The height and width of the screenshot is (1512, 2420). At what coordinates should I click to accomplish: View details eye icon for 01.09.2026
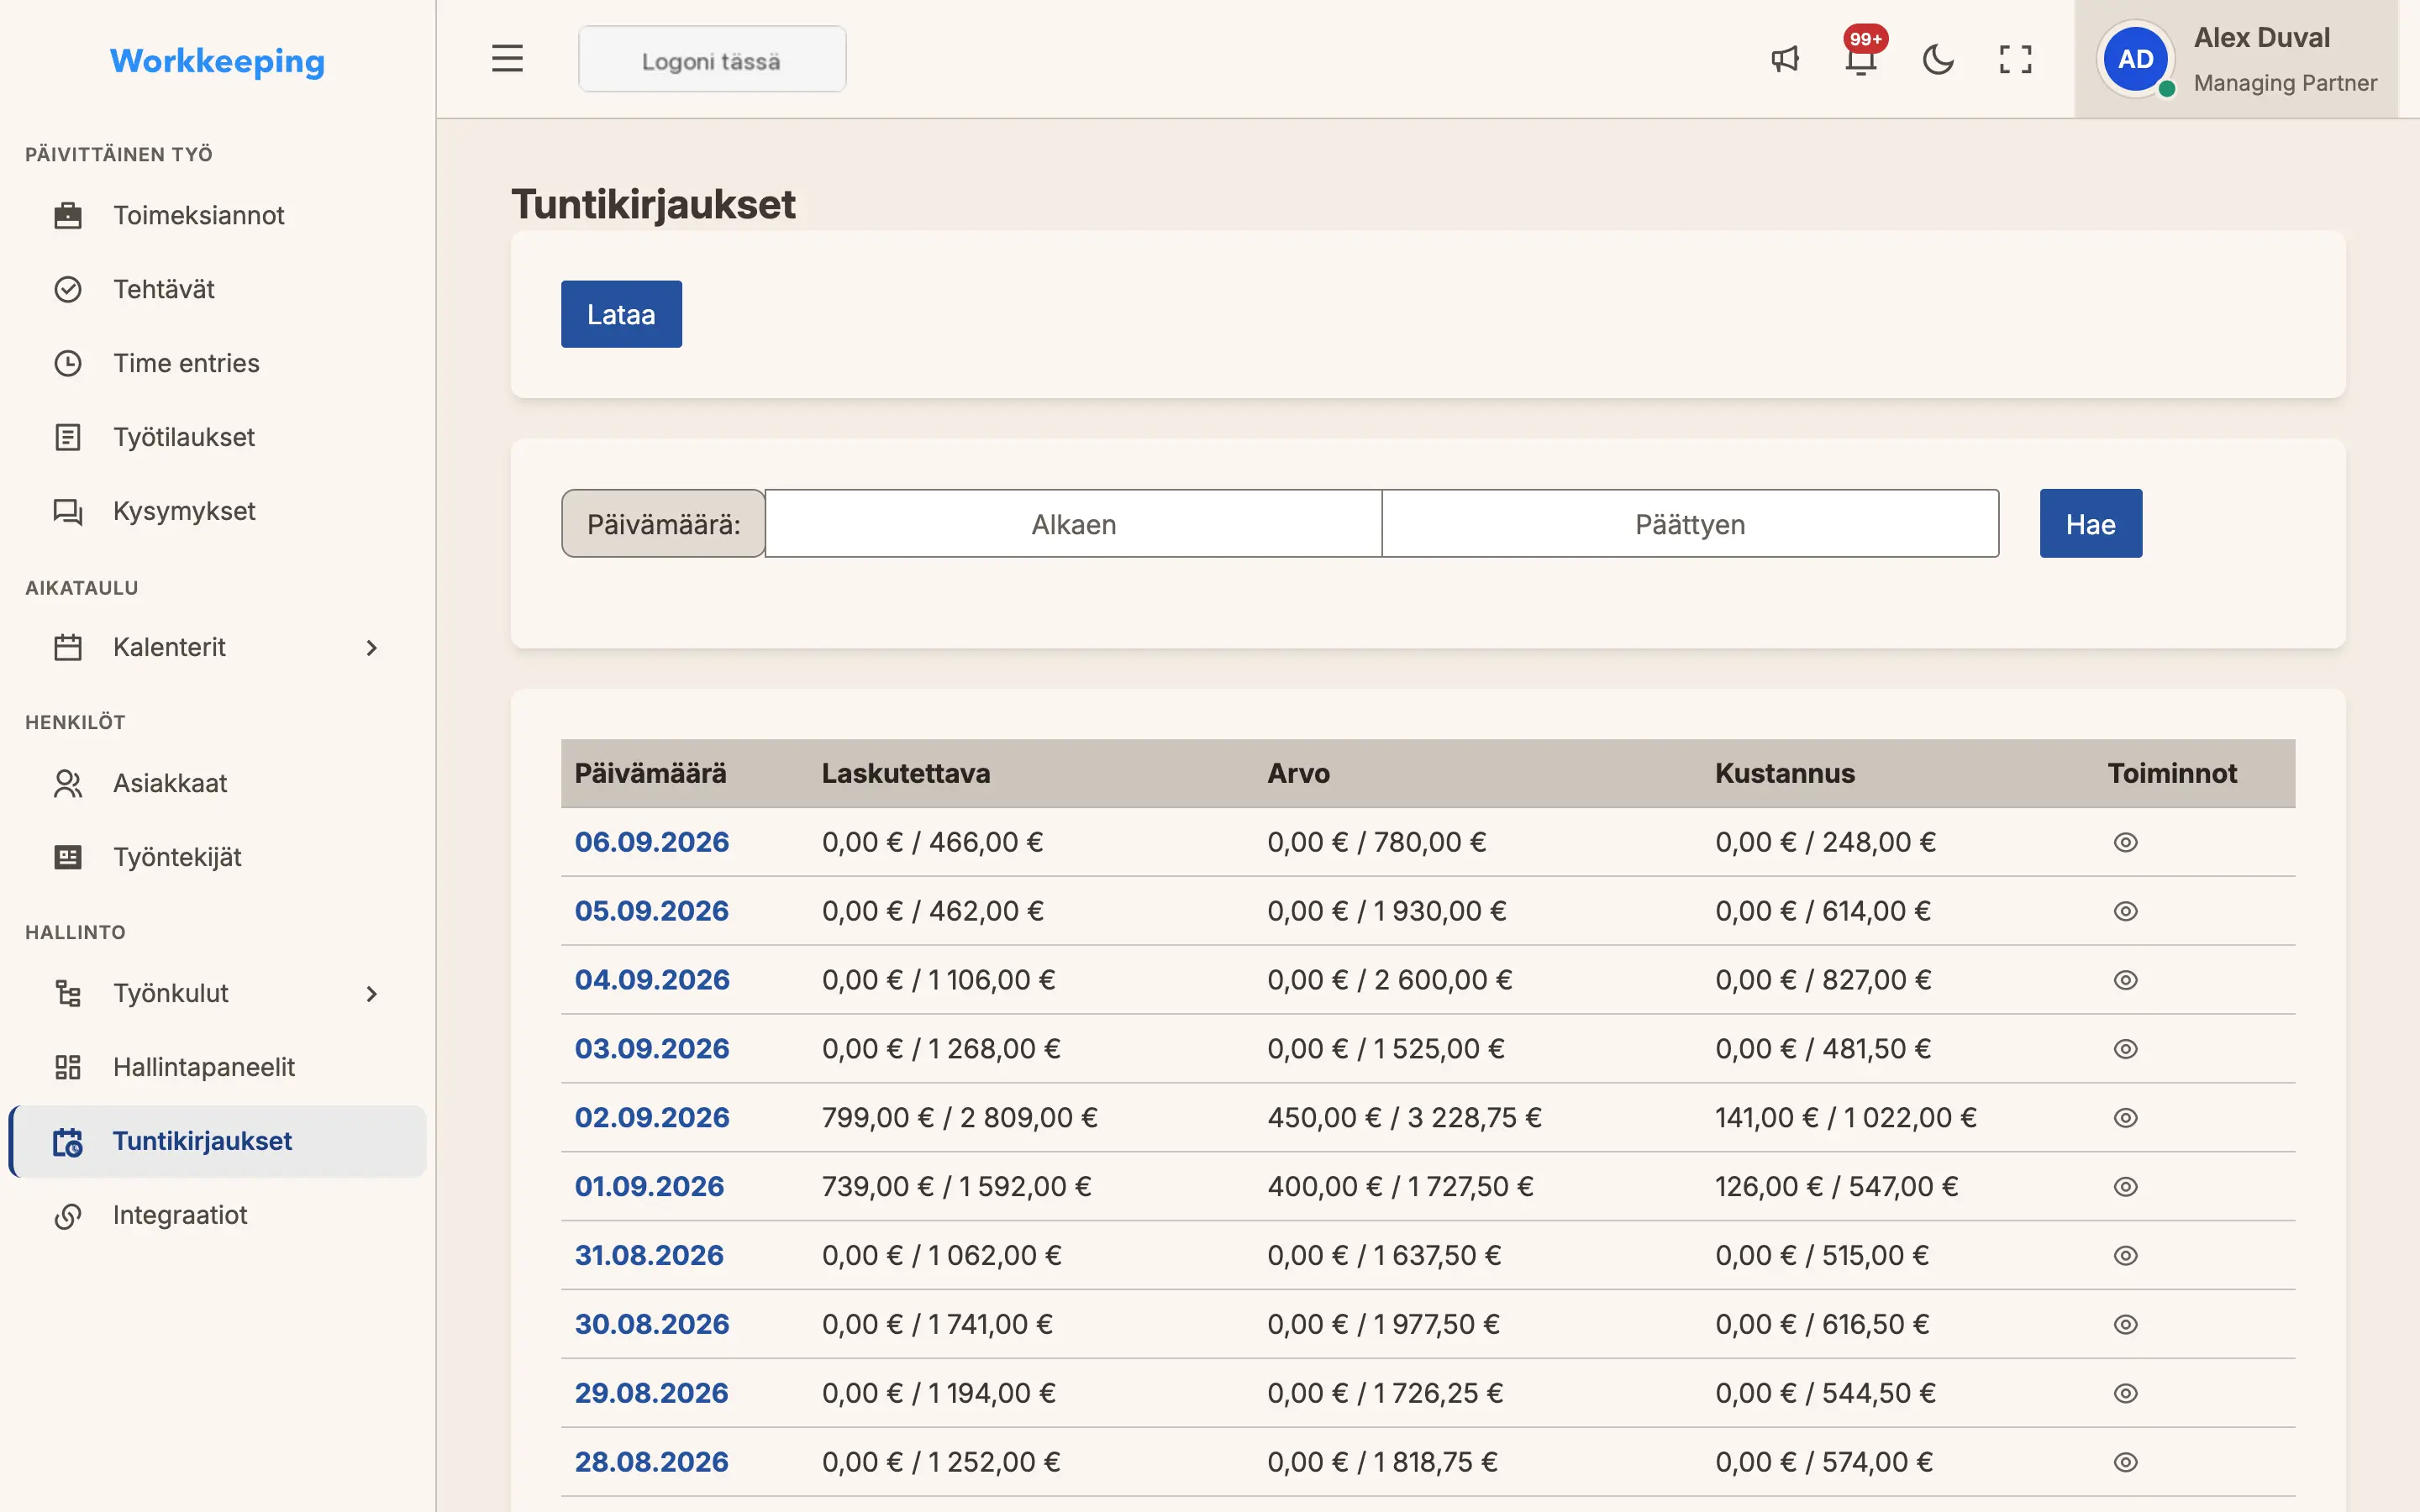2125,1186
